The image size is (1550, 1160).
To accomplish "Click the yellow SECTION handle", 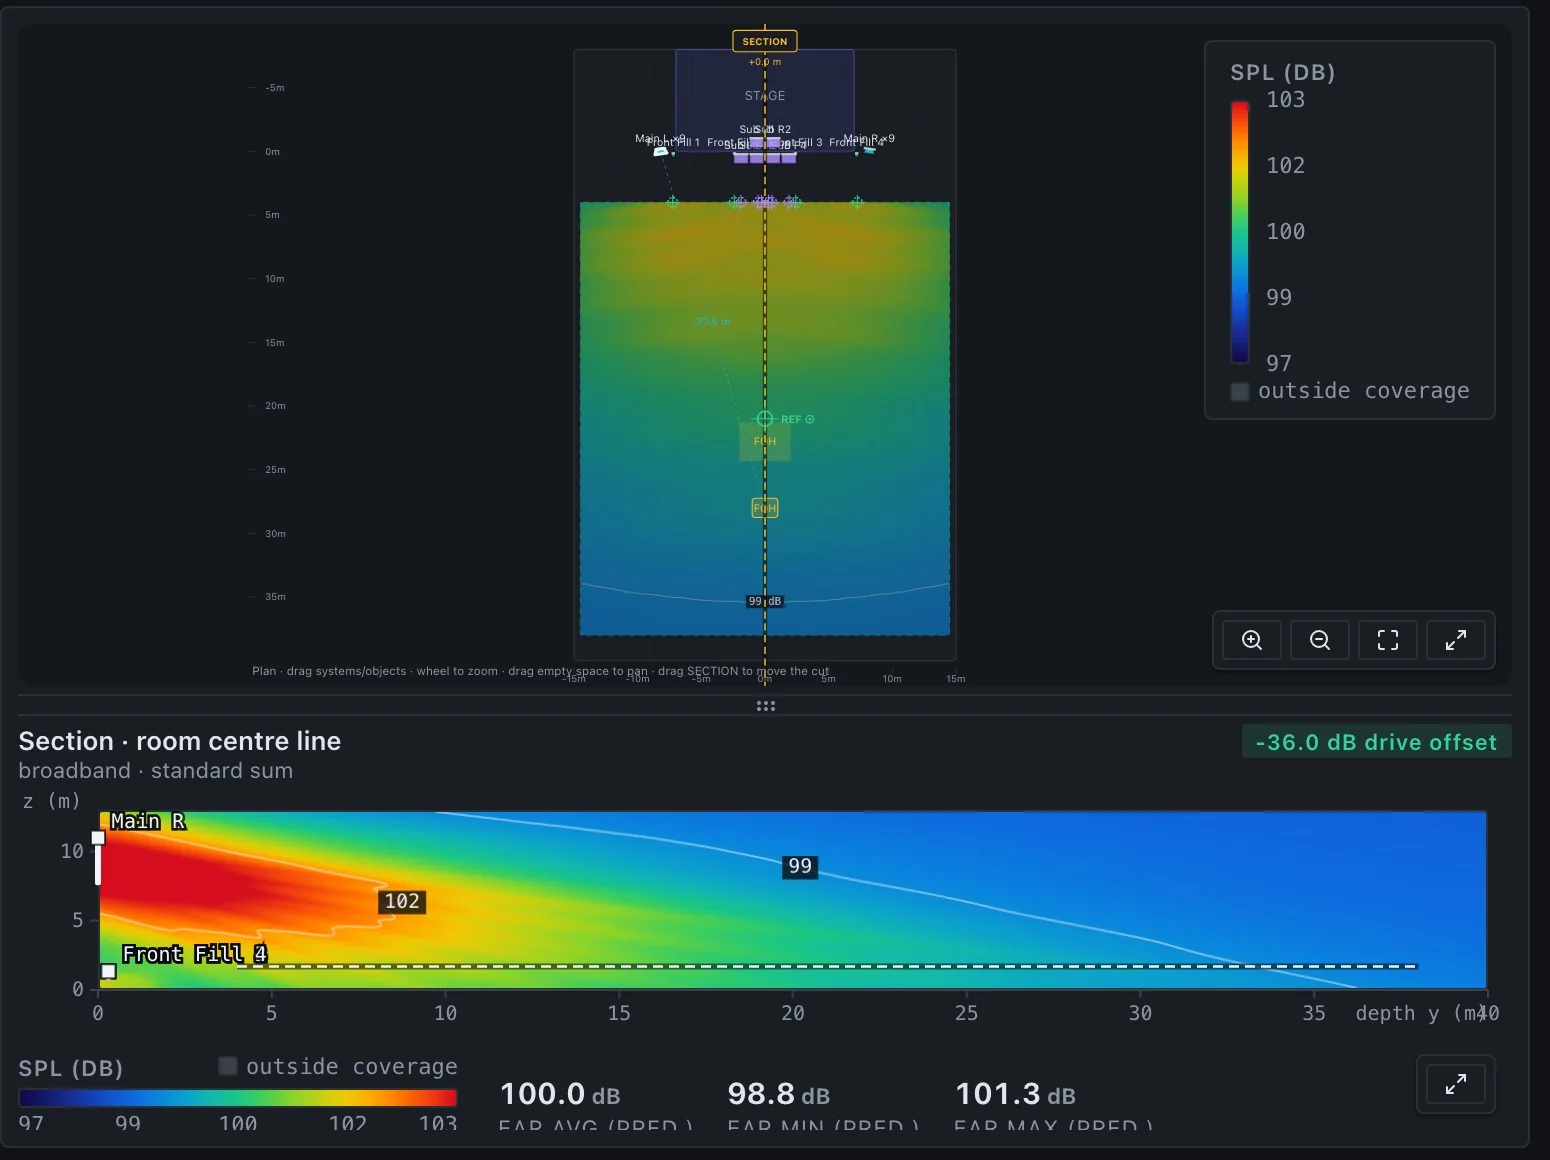I will click(765, 41).
